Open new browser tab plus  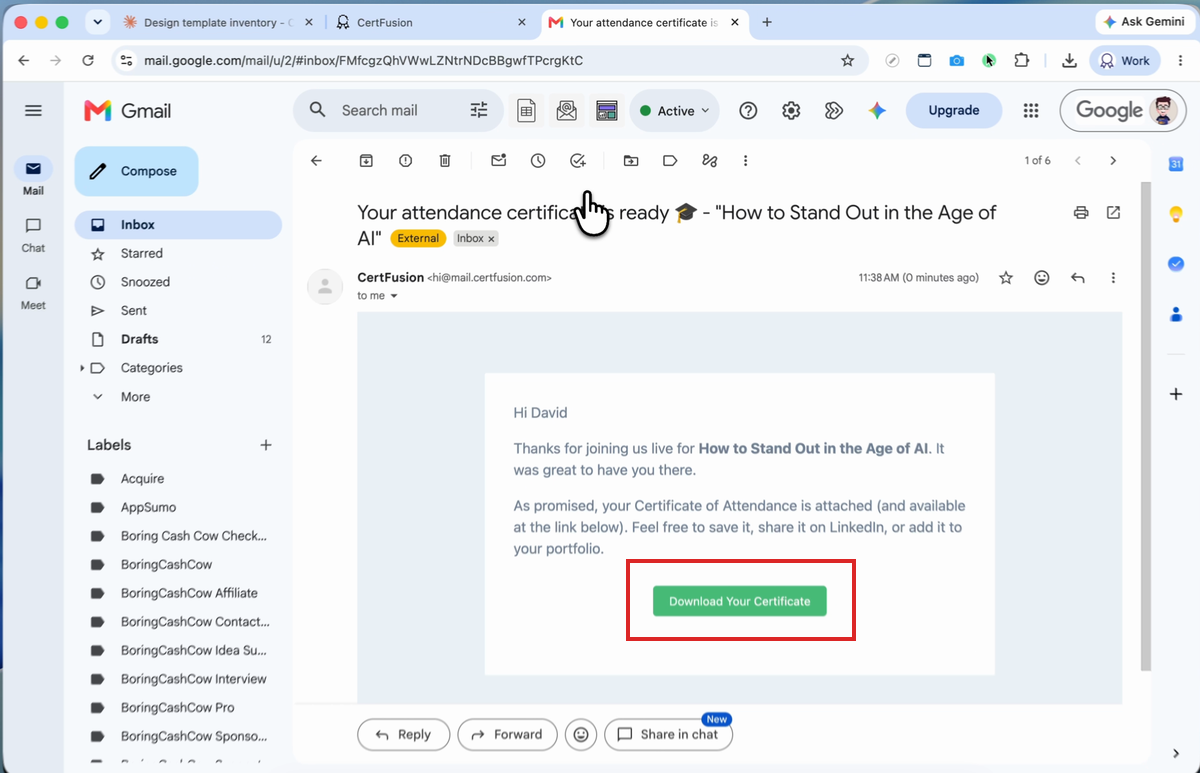(767, 22)
